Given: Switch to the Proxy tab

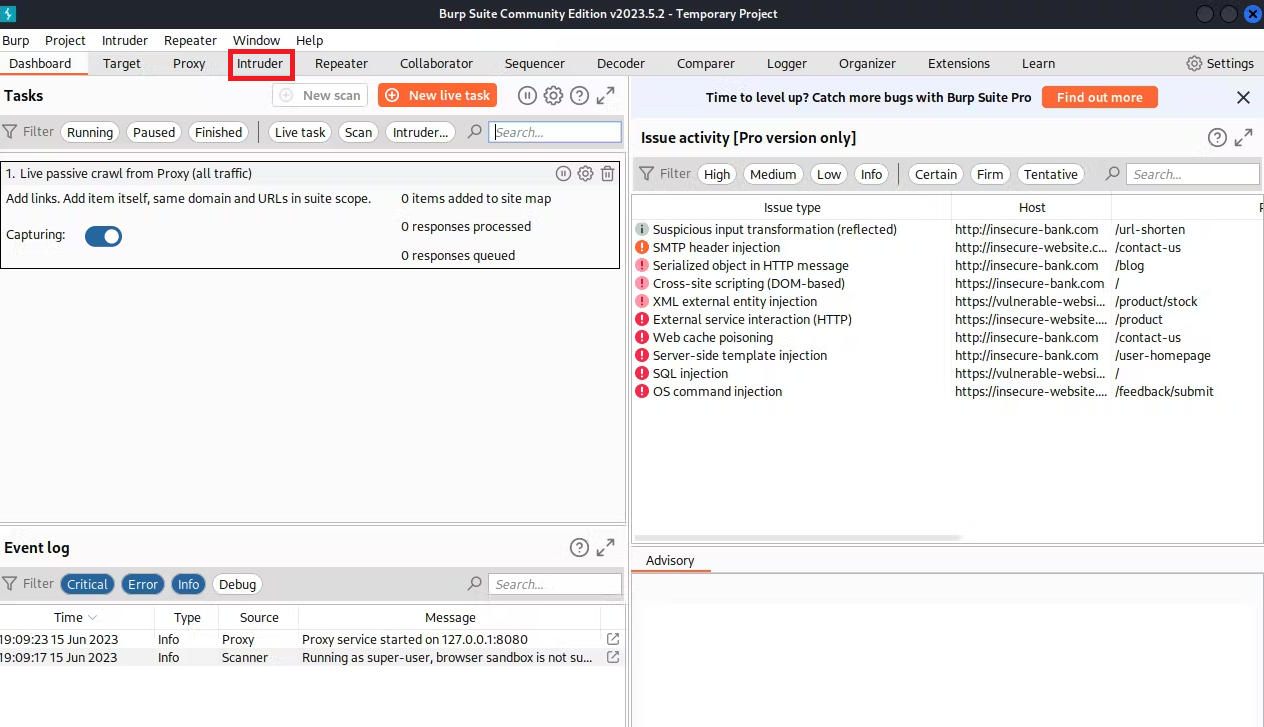Looking at the screenshot, I should (189, 63).
